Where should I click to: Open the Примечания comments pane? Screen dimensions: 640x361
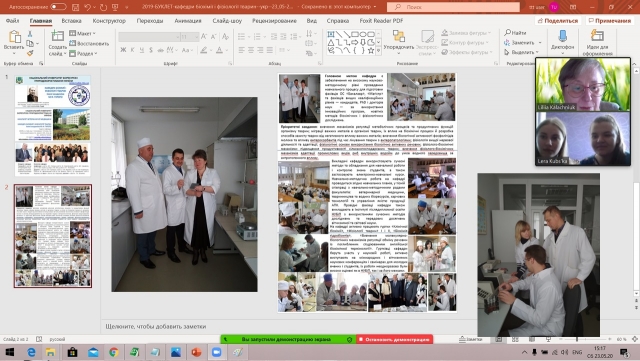(x=610, y=20)
